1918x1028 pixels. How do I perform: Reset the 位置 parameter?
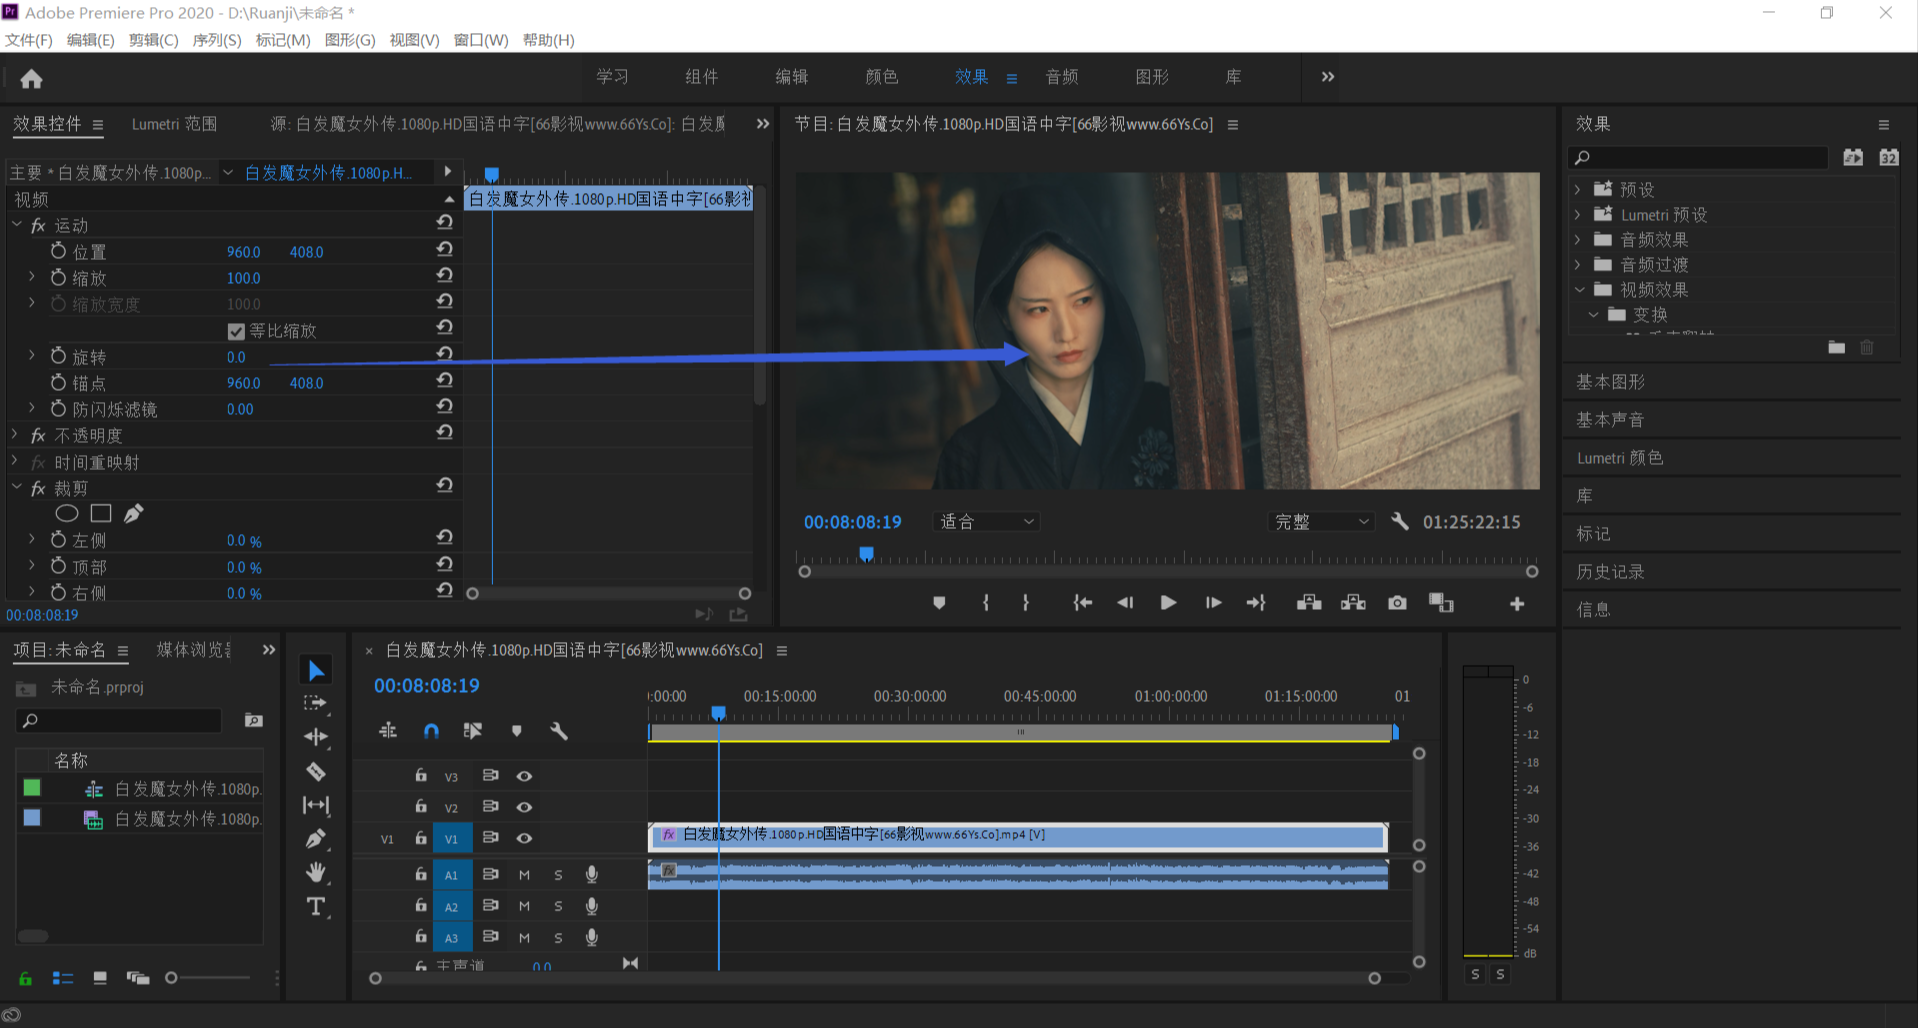(x=445, y=249)
